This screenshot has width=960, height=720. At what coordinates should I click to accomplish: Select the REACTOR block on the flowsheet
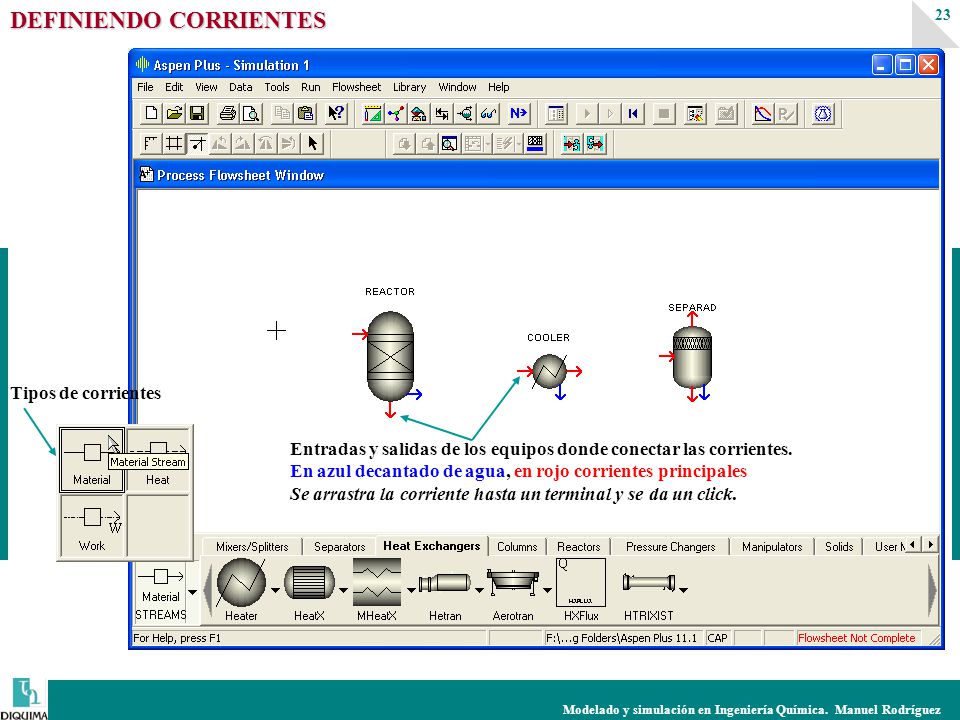(390, 356)
